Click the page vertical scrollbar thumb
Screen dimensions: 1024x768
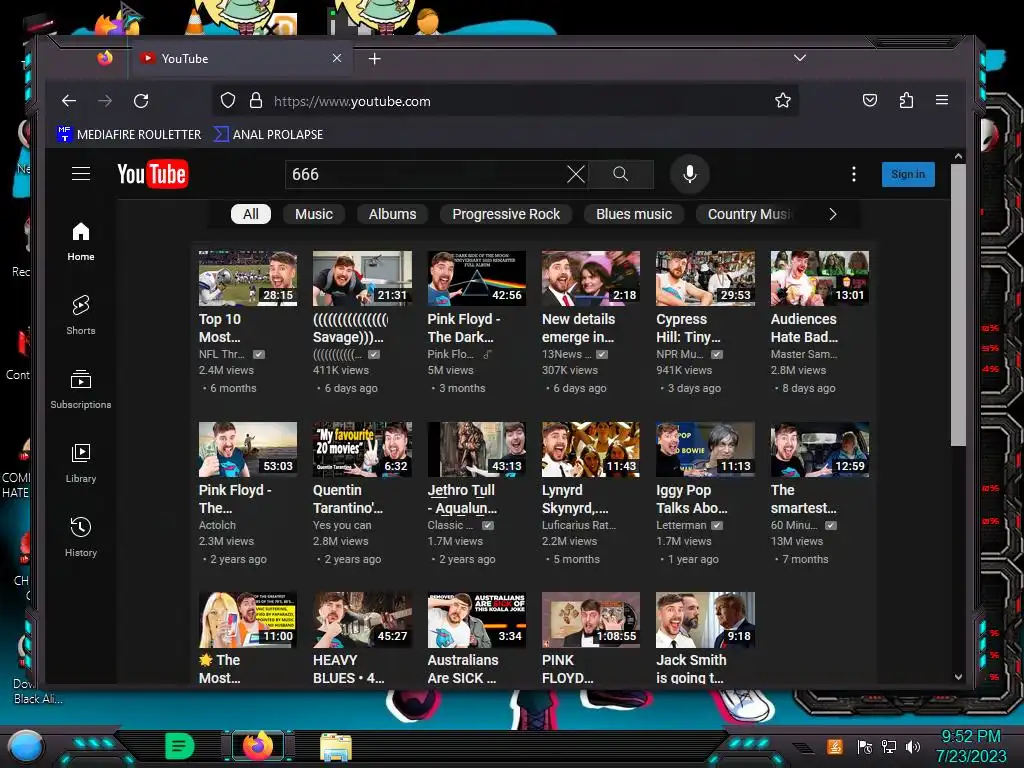958,304
